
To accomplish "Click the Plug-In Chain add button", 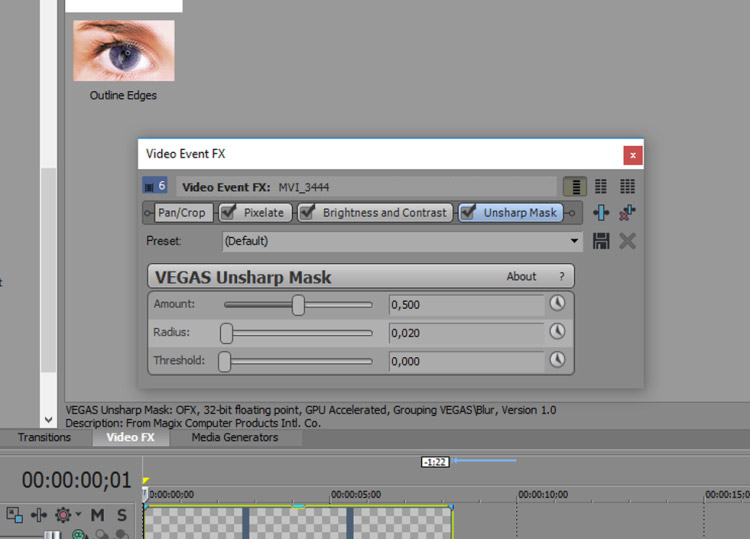I will [x=601, y=213].
